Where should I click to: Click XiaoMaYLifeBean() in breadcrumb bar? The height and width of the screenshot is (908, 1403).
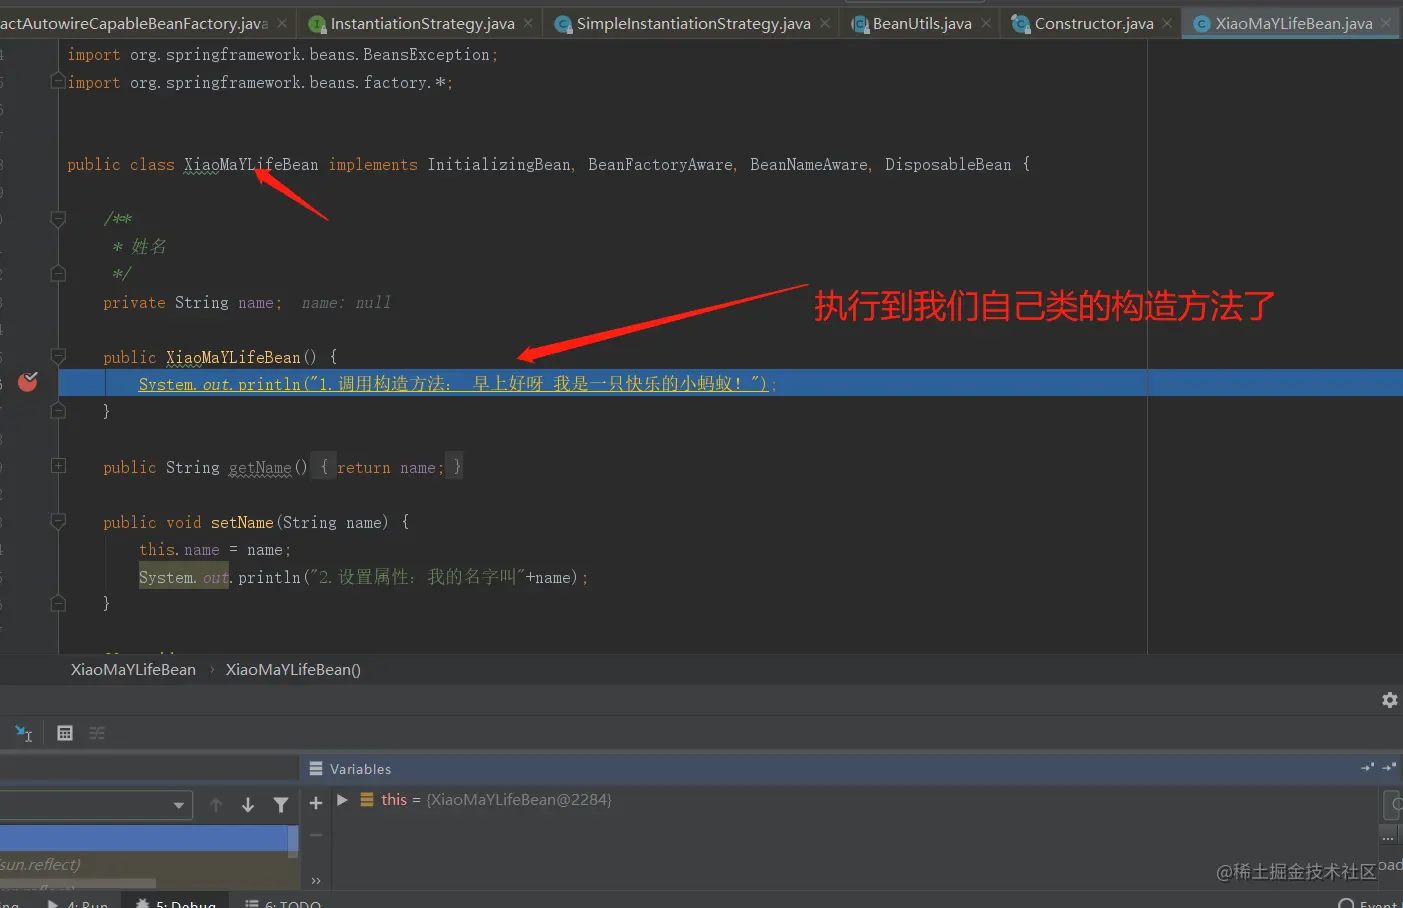[293, 670]
